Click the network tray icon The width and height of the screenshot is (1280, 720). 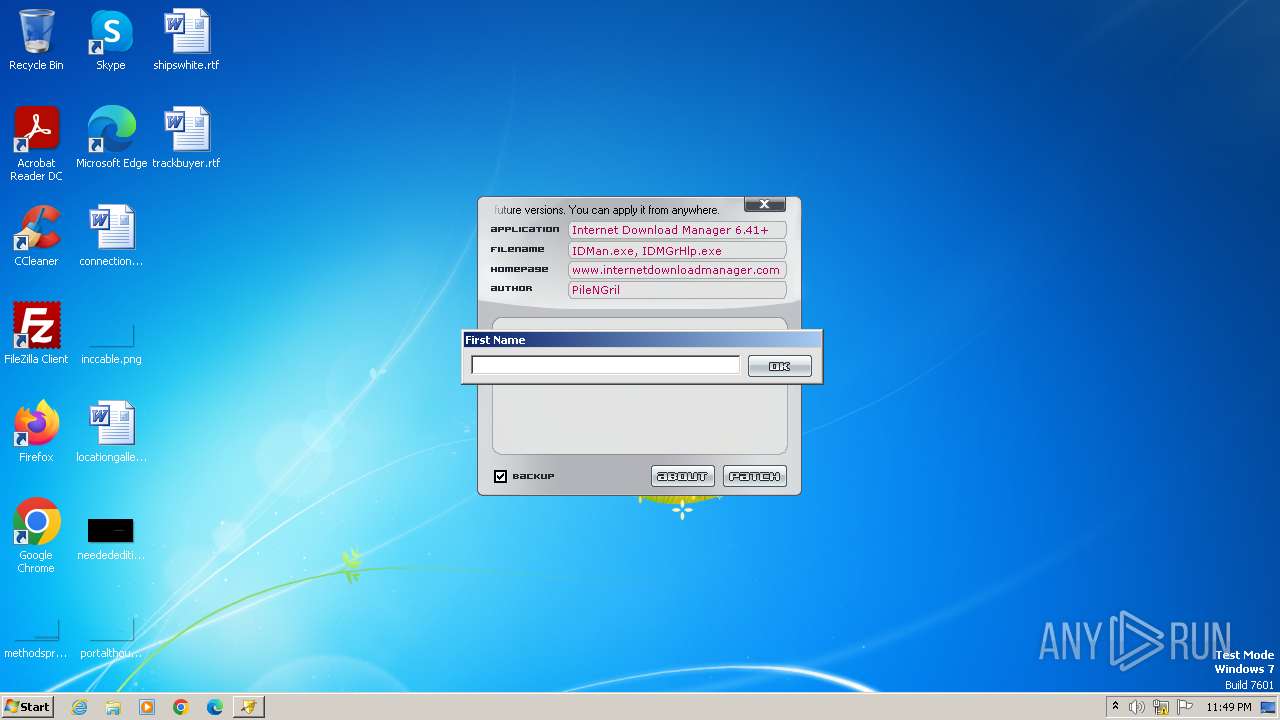pyautogui.click(x=1161, y=707)
